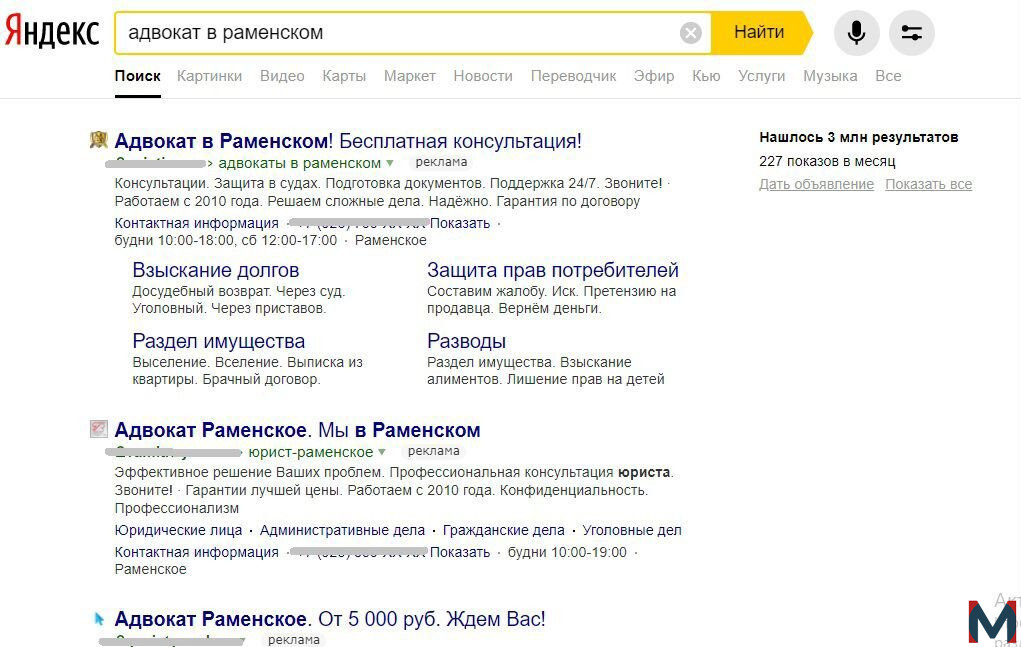Click the blue arrow favicon of third ad

[x=99, y=618]
